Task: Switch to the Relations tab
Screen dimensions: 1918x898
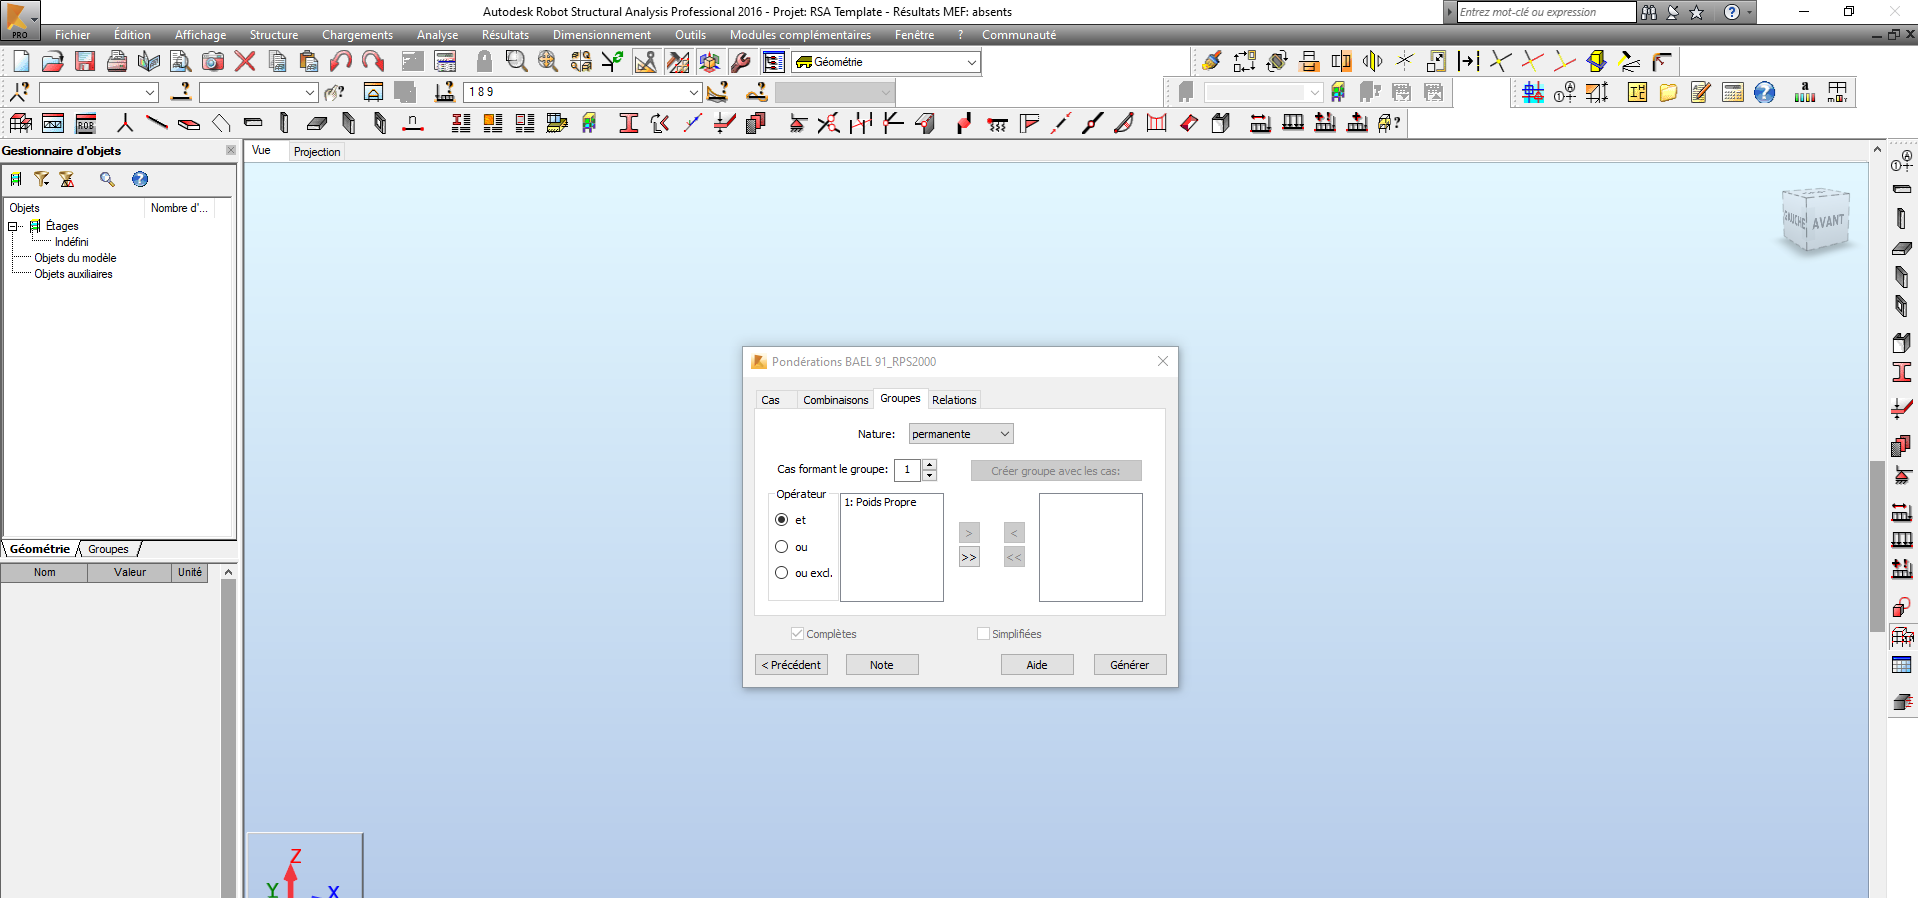Action: pyautogui.click(x=955, y=400)
